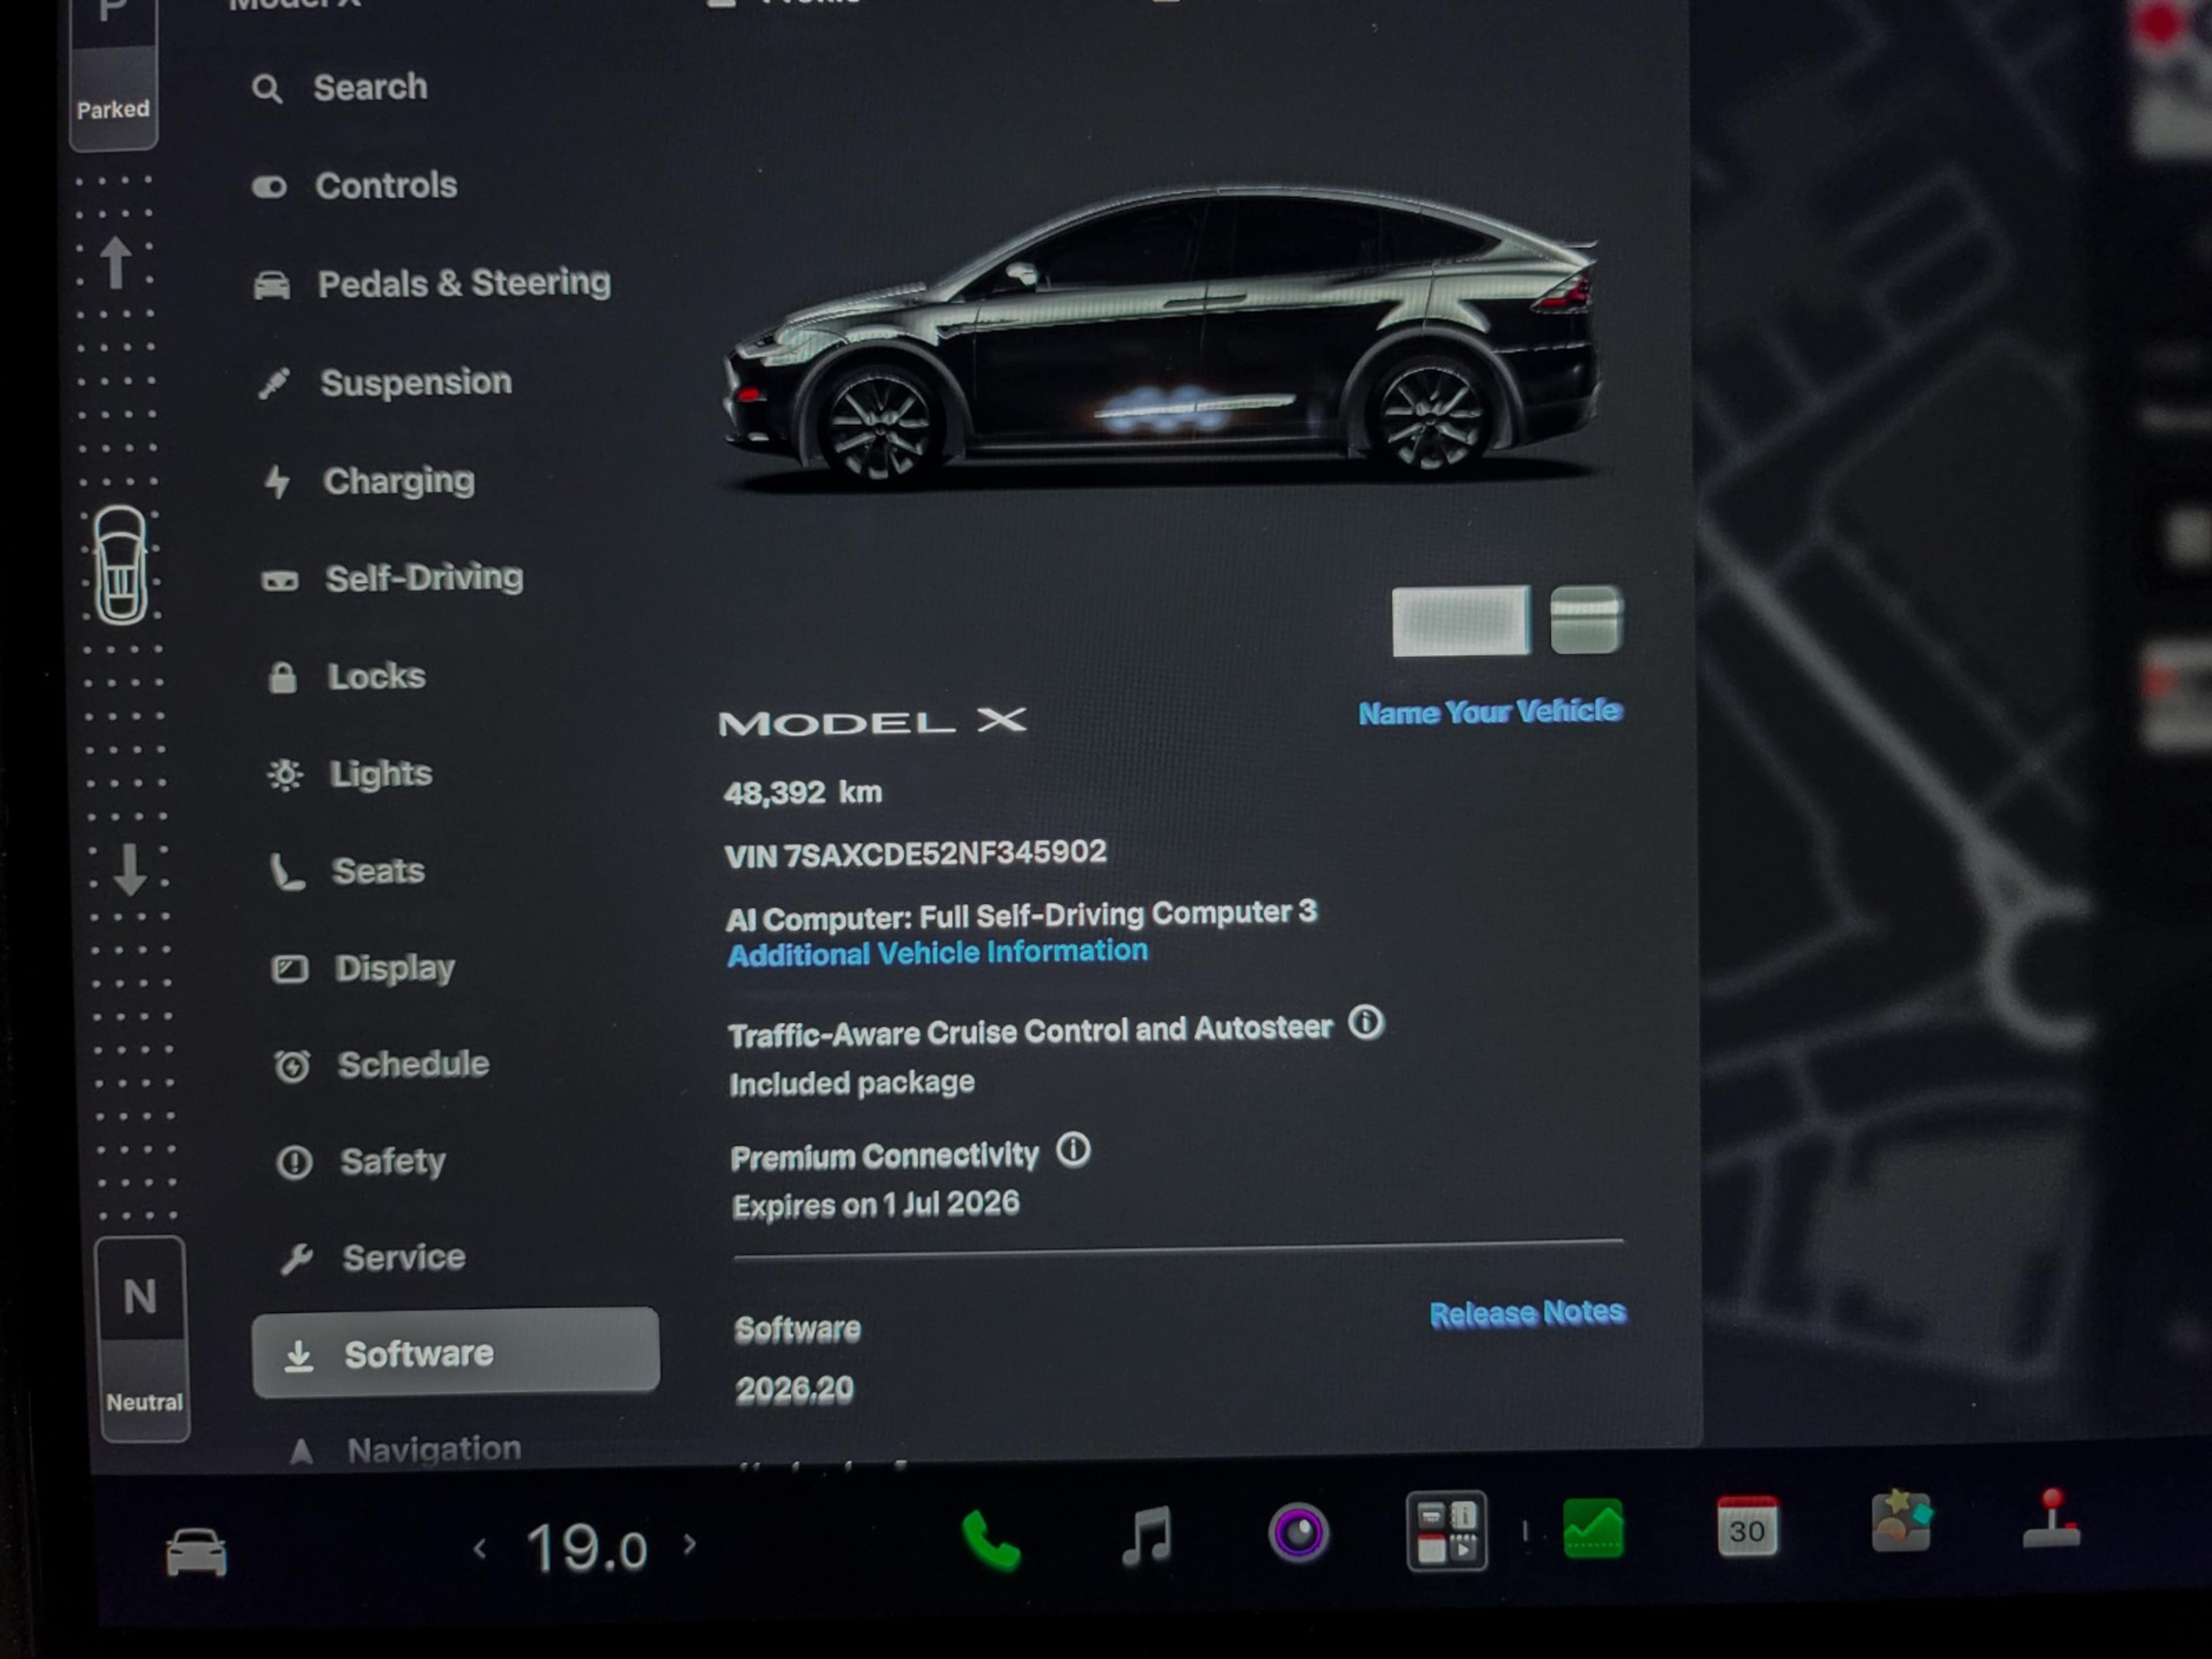Increase temperature with the right arrow
The height and width of the screenshot is (1659, 2212).
690,1545
